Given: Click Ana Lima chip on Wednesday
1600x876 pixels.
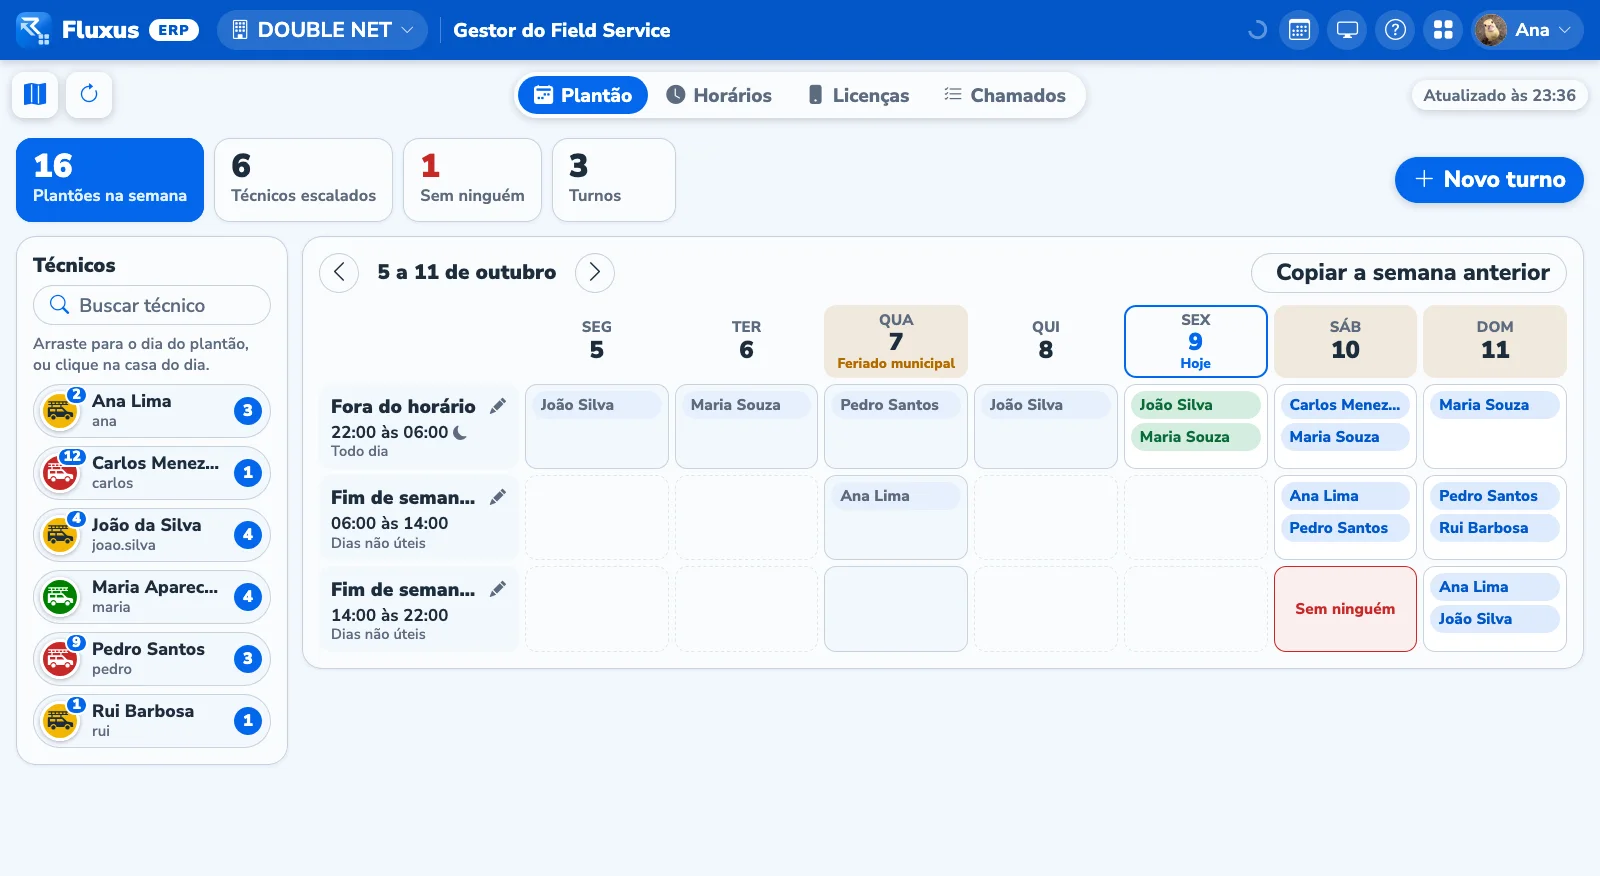Looking at the screenshot, I should pos(896,496).
